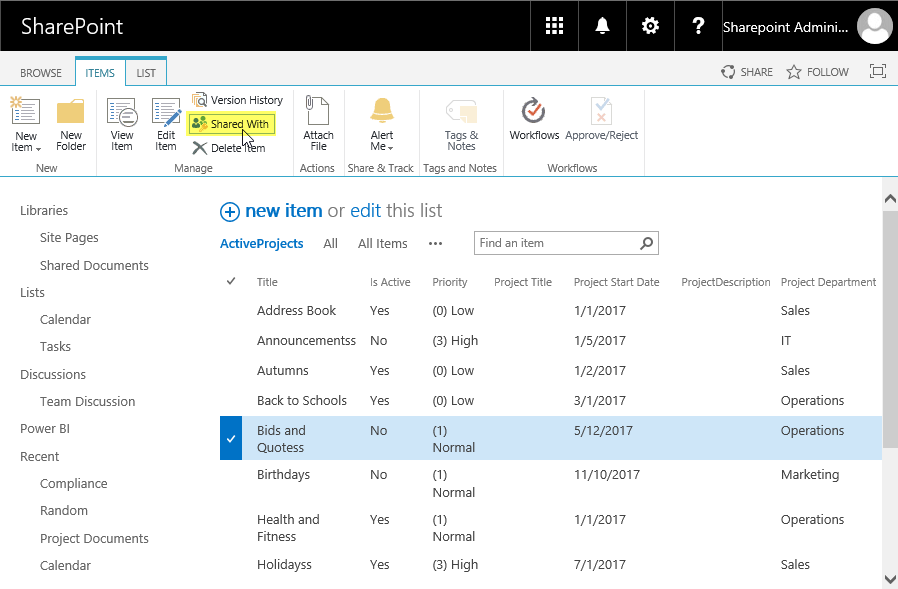The height and width of the screenshot is (589, 898).
Task: Open Site Pages in the sidebar
Action: coord(69,237)
